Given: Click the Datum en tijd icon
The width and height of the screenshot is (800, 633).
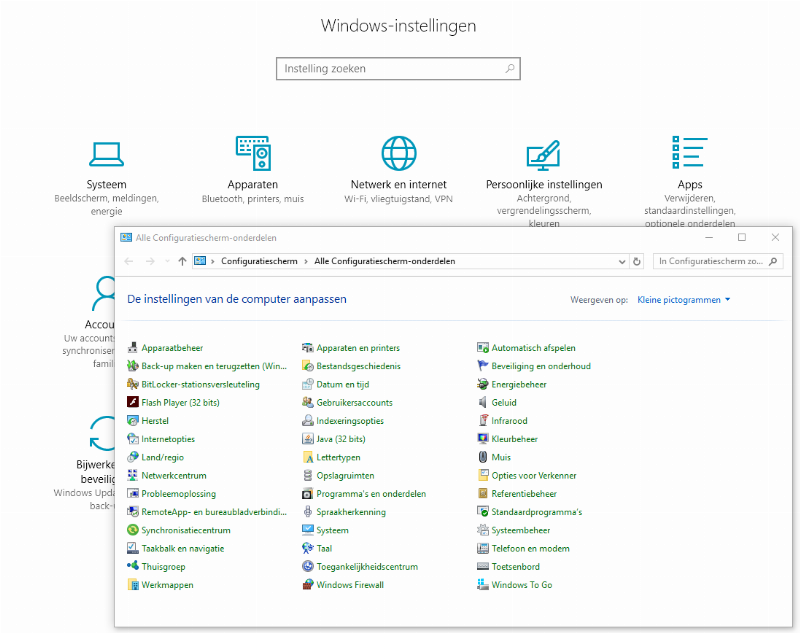Looking at the screenshot, I should point(308,384).
